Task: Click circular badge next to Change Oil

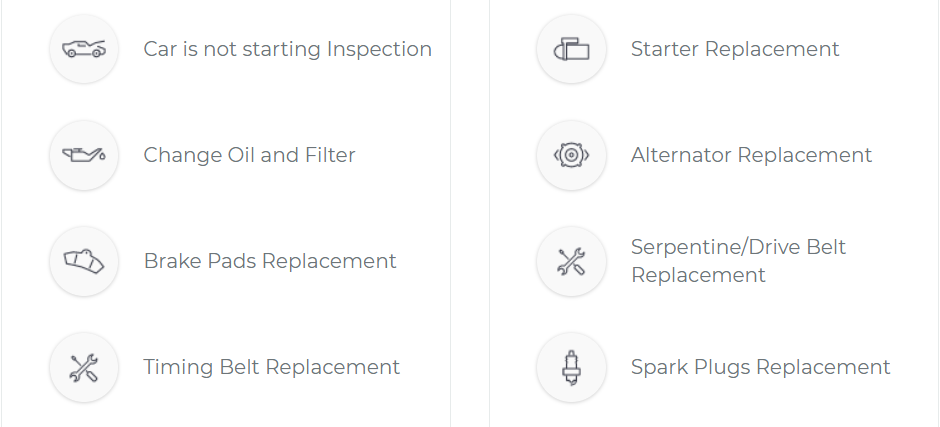Action: [x=84, y=155]
